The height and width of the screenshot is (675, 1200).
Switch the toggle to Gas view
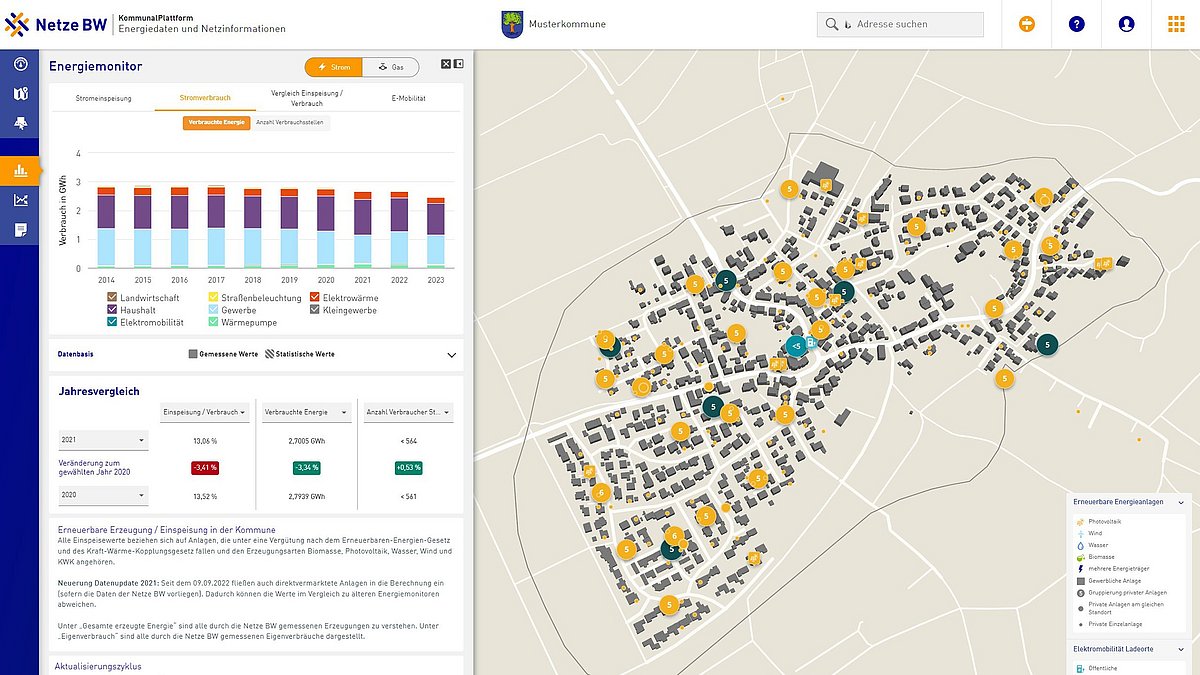coord(391,67)
